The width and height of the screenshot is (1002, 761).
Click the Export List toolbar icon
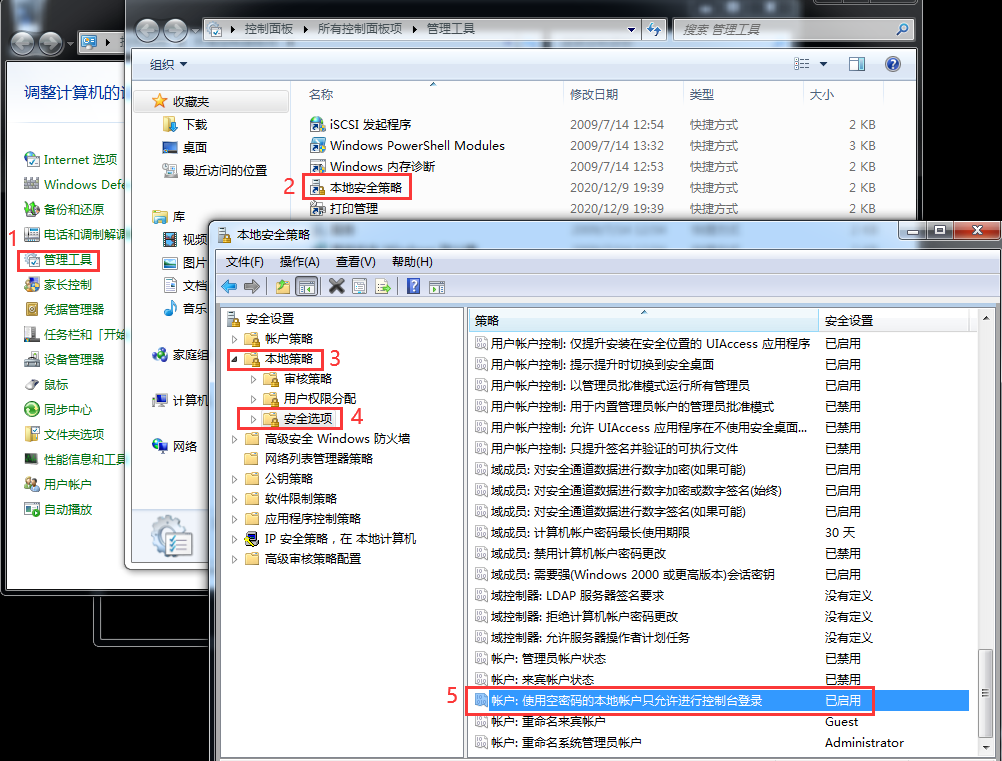383,287
